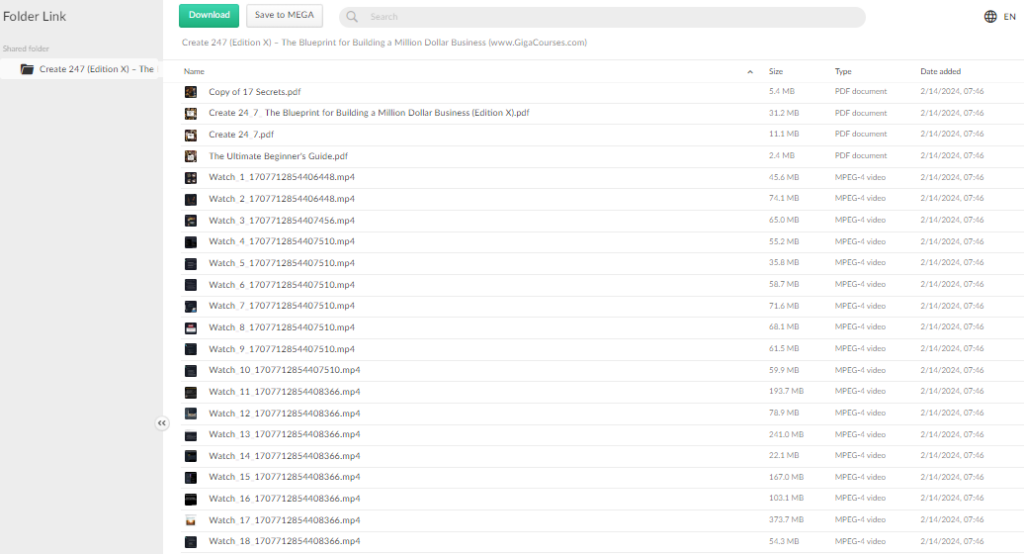
Task: Click thumbnail icon of Copy of 17 Secrets.pdf
Action: pos(190,92)
